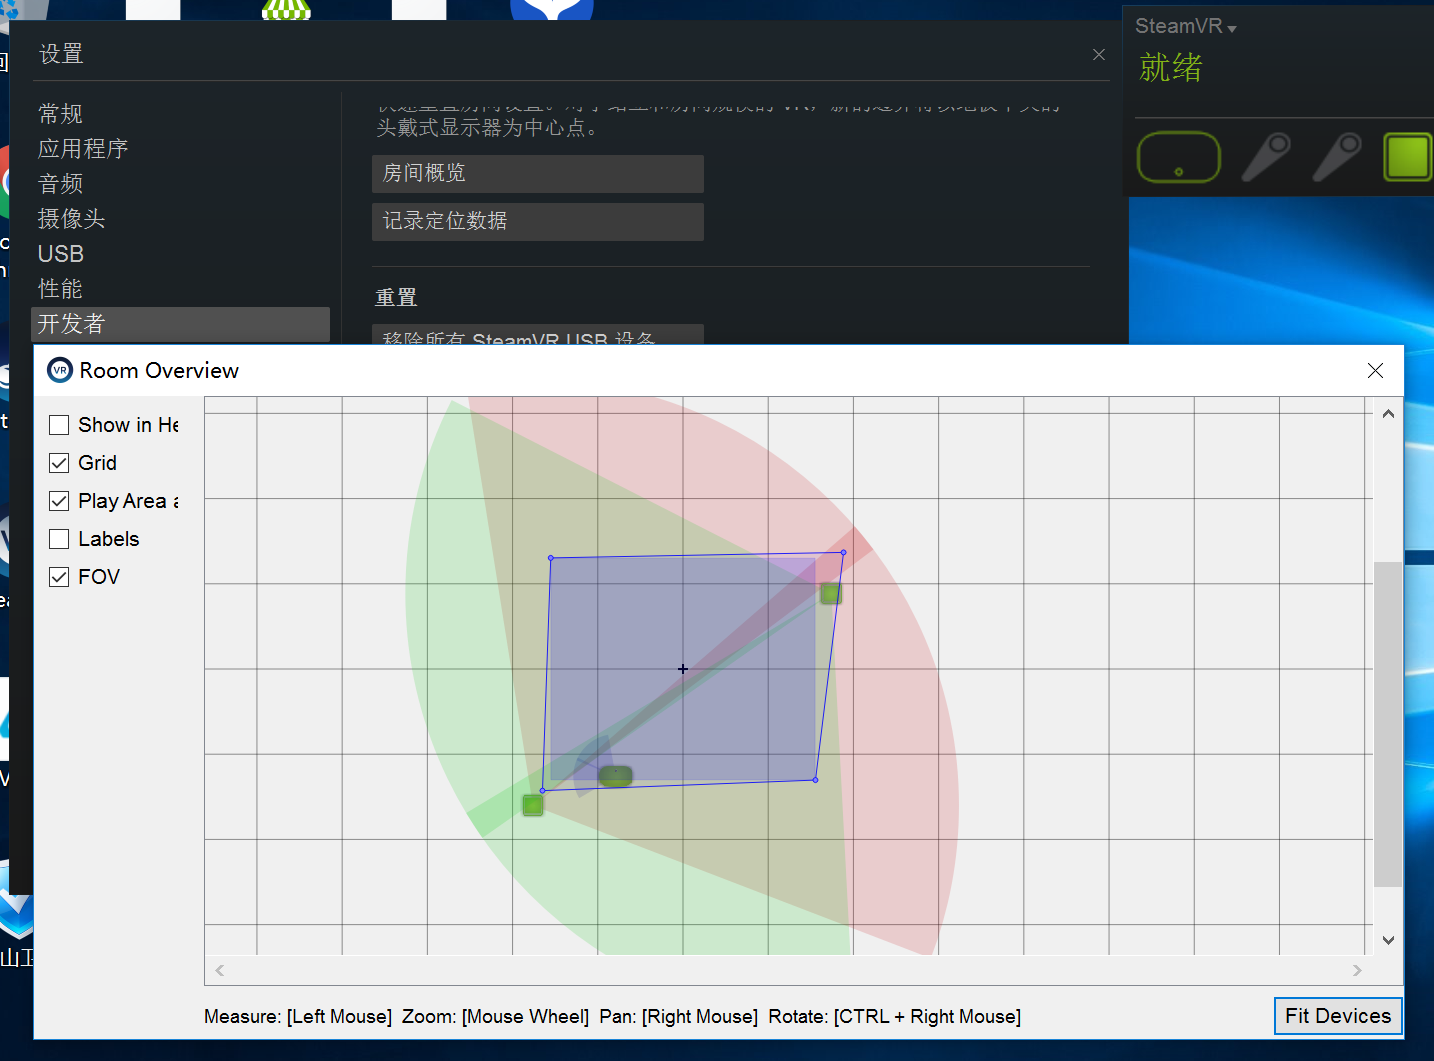
Task: Open the SteamVR dropdown menu
Action: tap(1186, 27)
